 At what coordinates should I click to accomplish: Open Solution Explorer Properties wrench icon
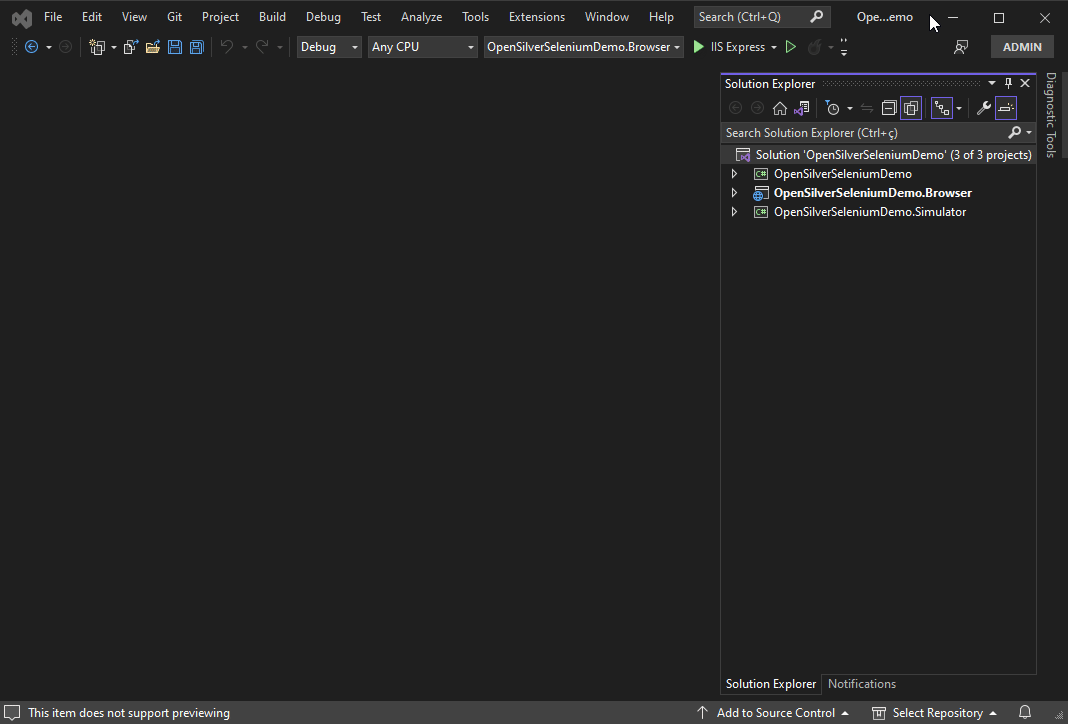point(983,107)
